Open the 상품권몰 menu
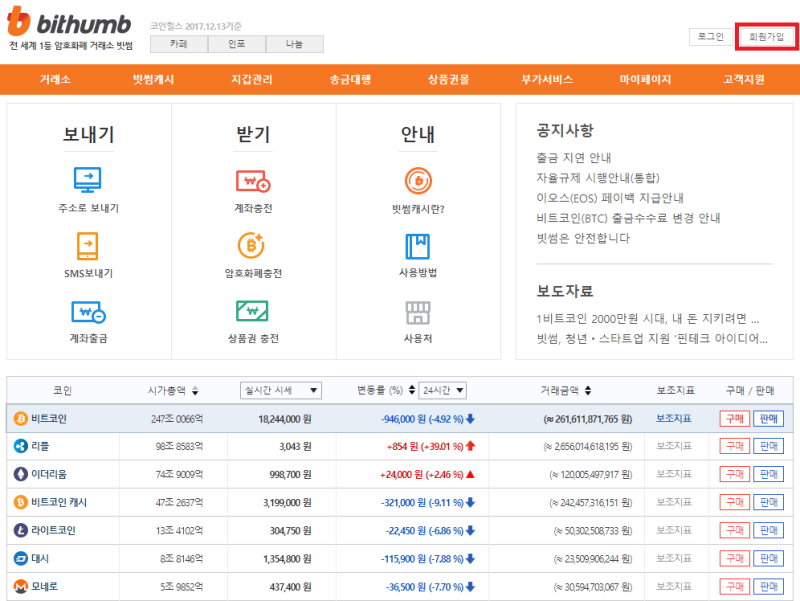The image size is (800, 601). 448,80
